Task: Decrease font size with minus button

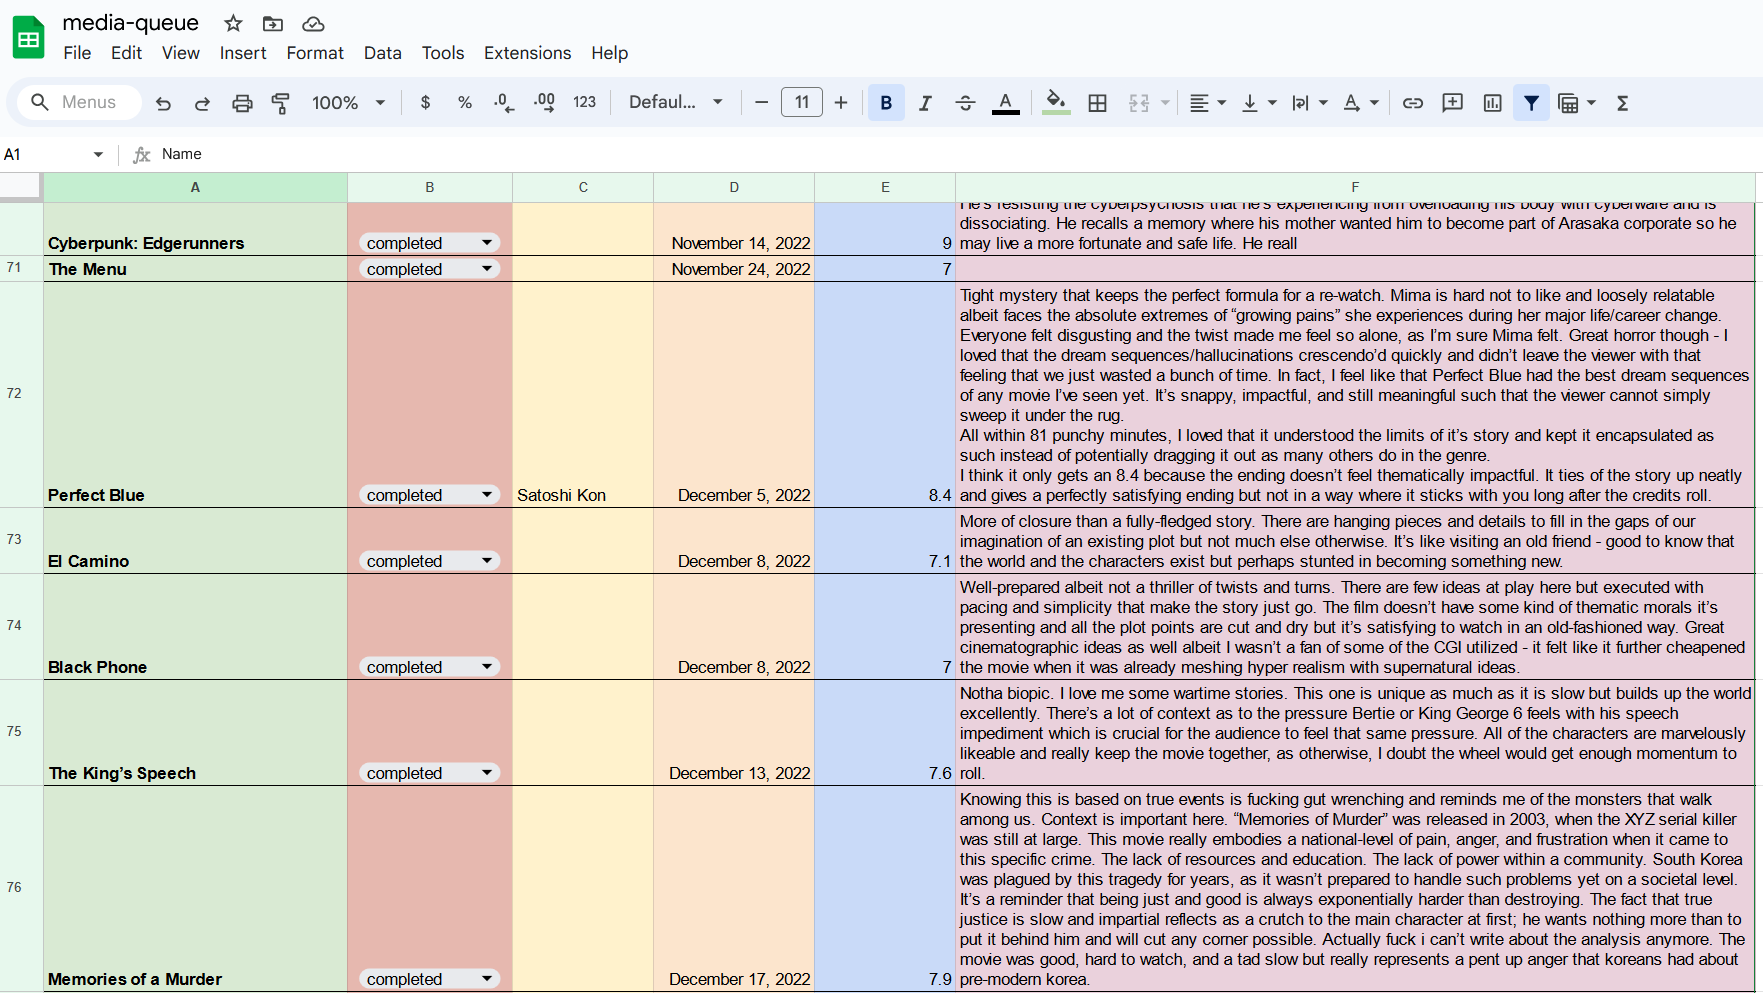Action: pos(761,102)
